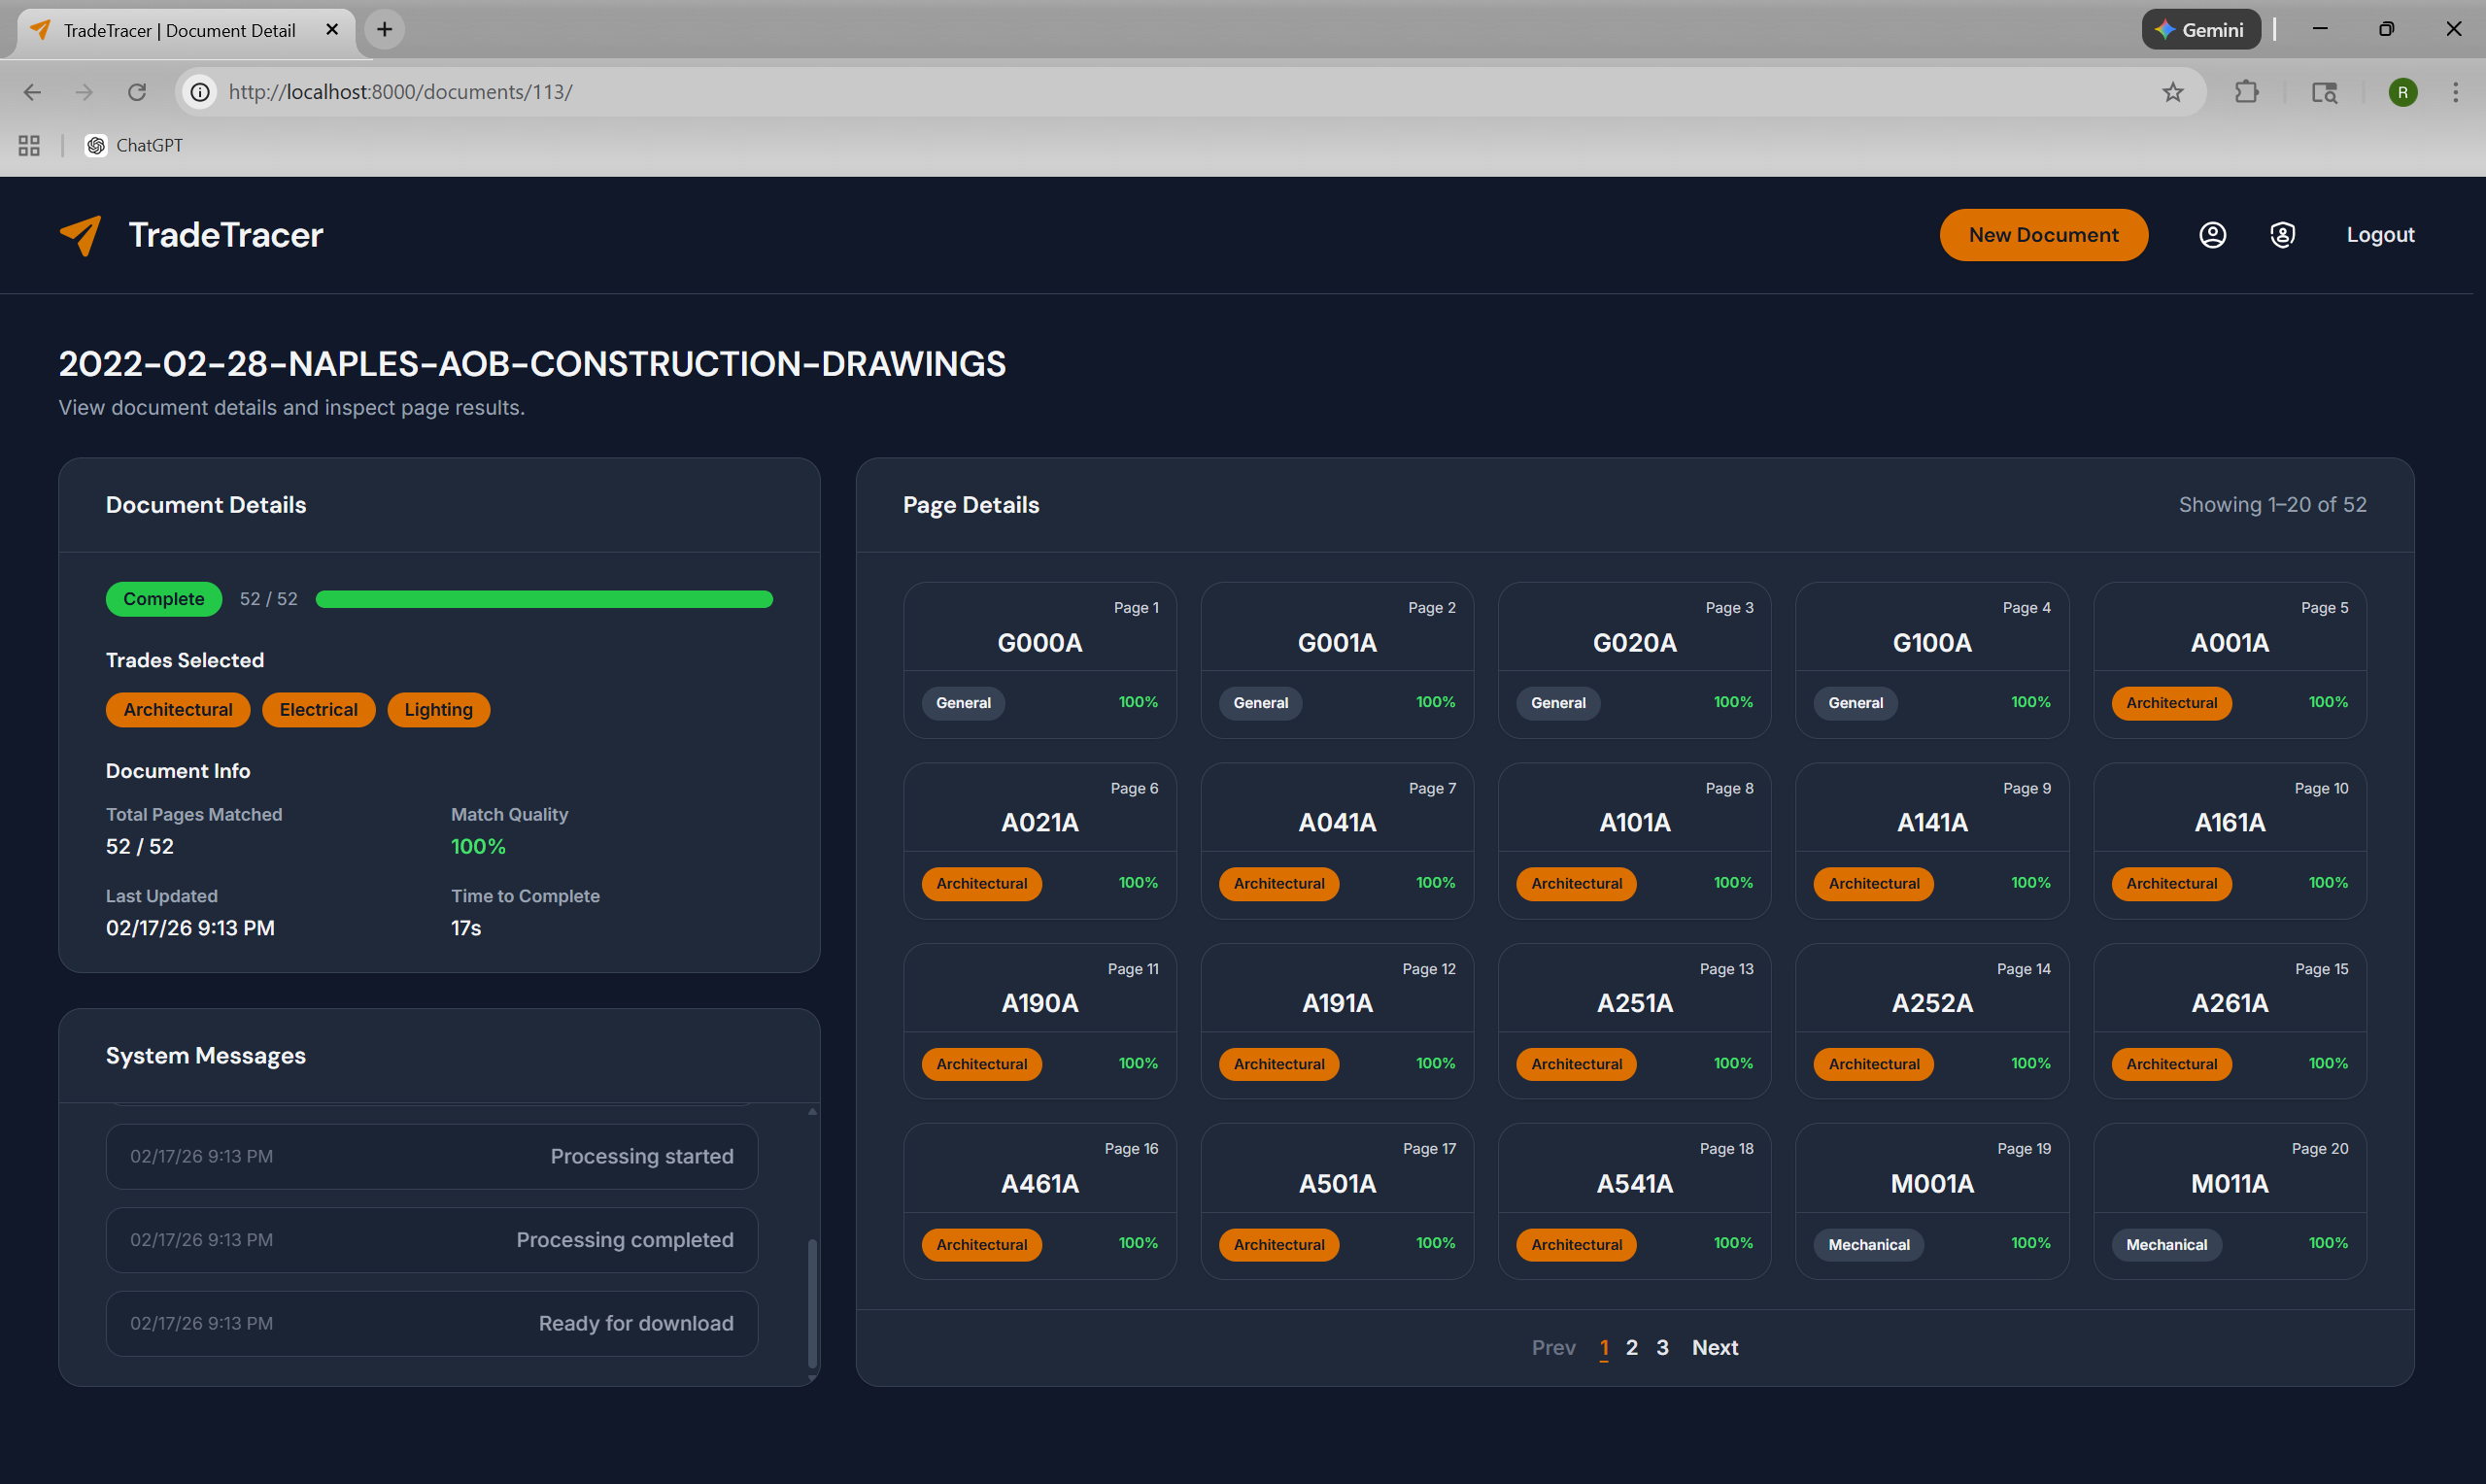This screenshot has height=1484, width=2486.
Task: Click the browser forward arrow
Action: pyautogui.click(x=84, y=92)
